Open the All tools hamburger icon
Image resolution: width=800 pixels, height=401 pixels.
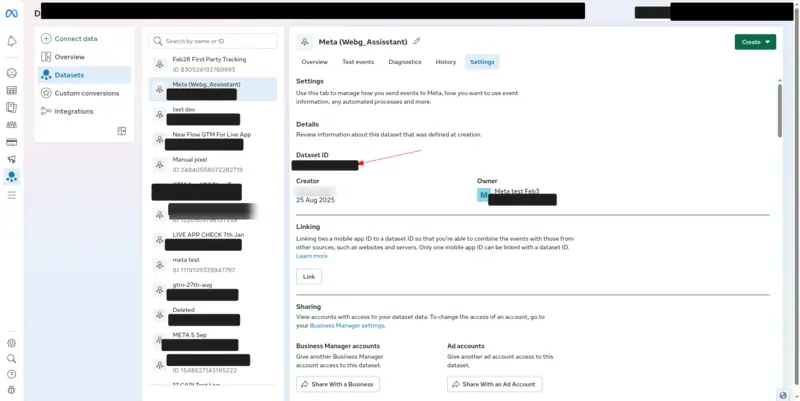point(11,195)
